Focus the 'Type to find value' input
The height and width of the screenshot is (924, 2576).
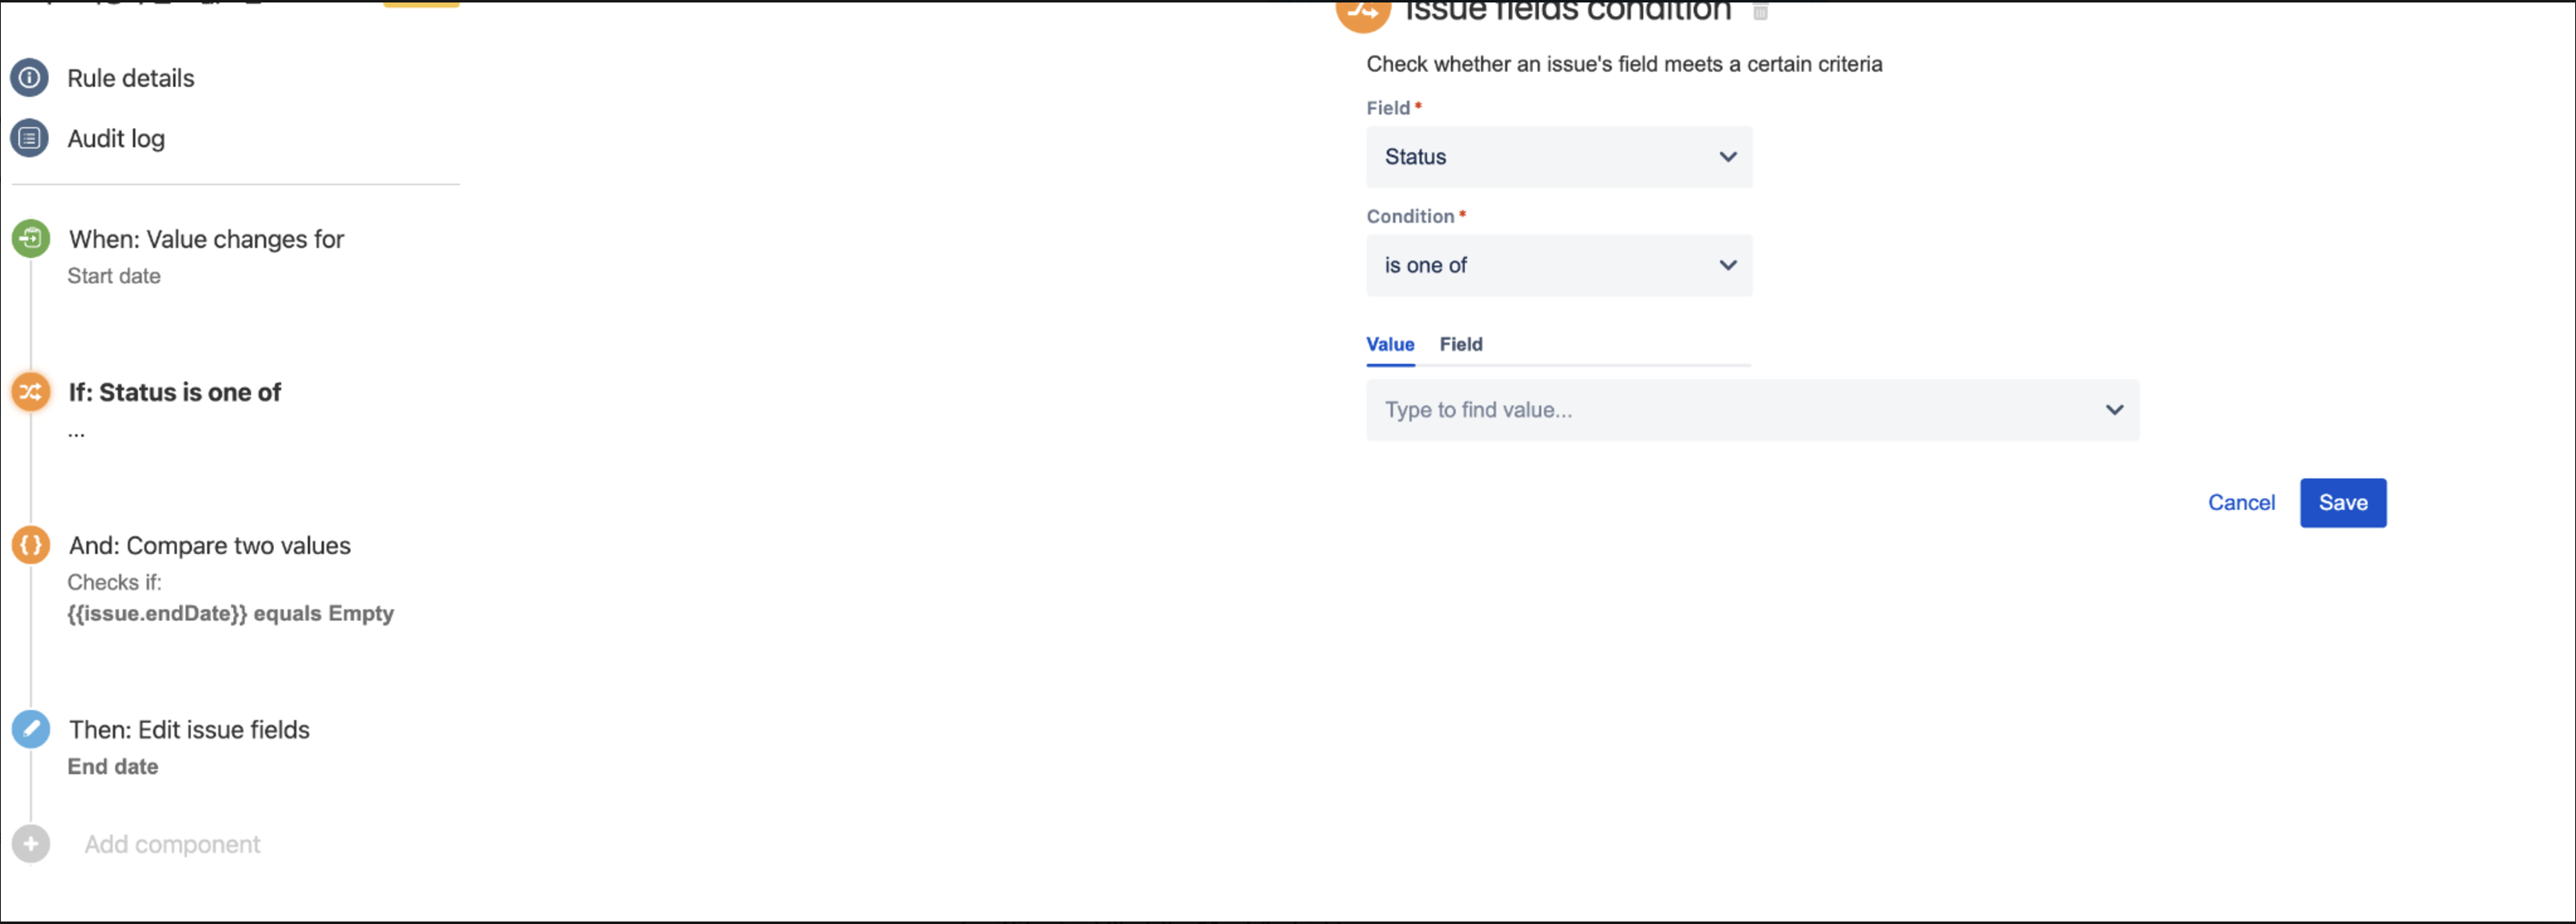(1753, 410)
